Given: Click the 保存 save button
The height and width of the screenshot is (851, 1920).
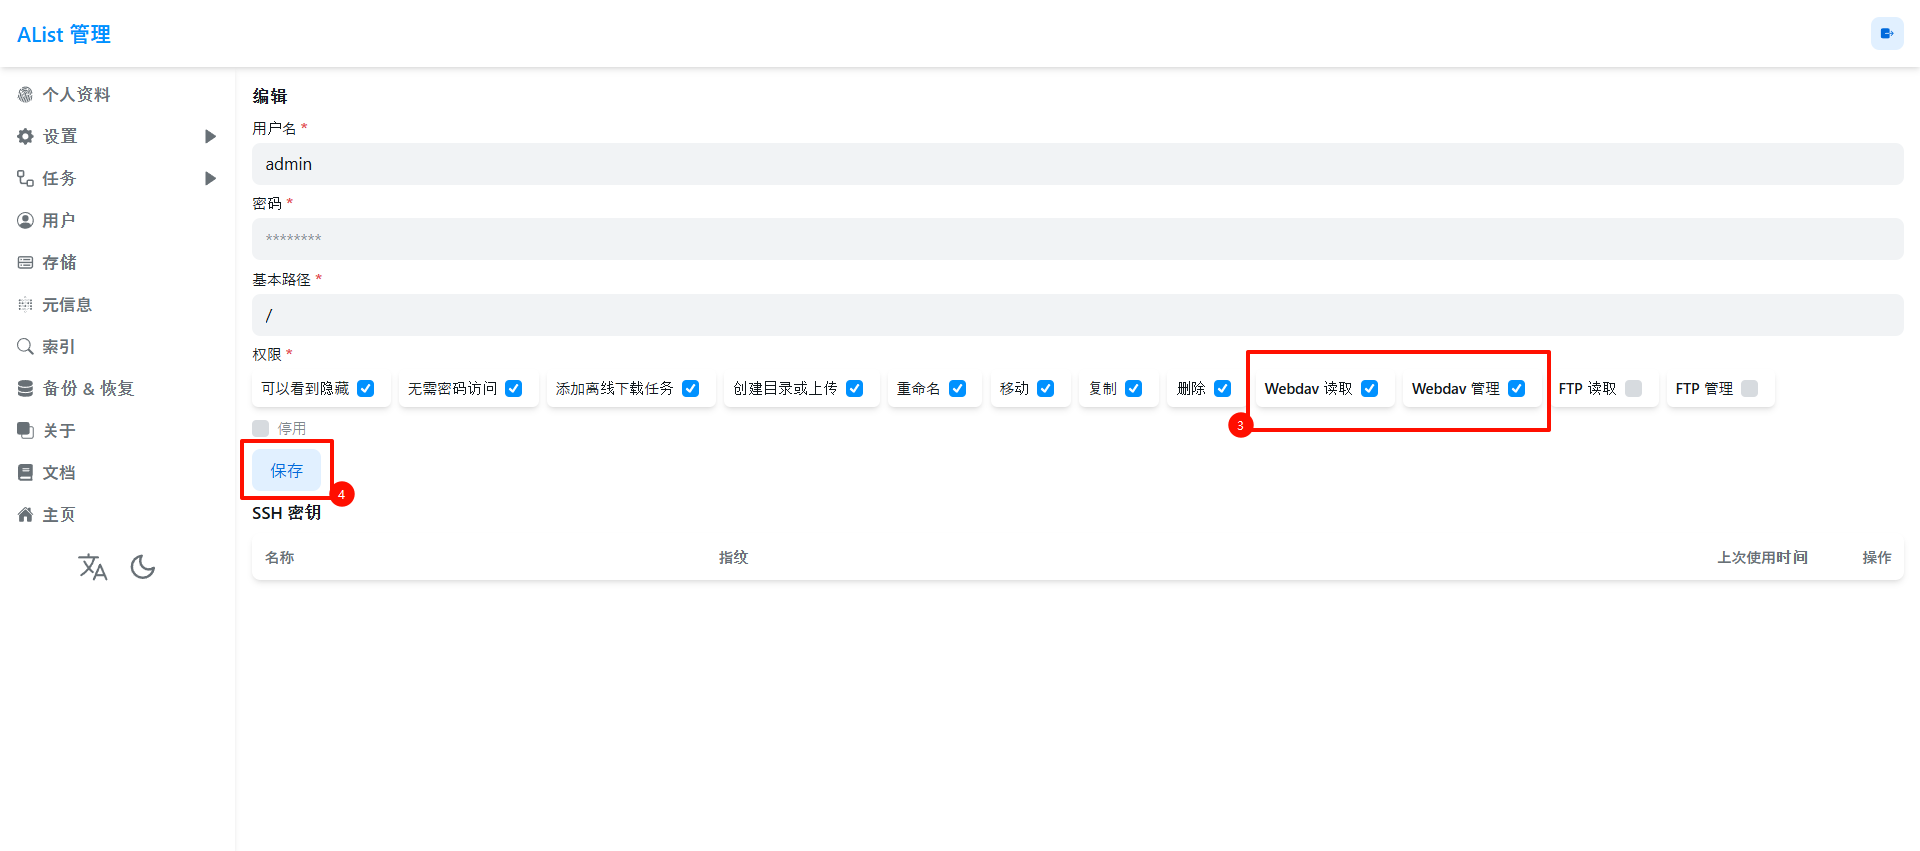Looking at the screenshot, I should pyautogui.click(x=286, y=470).
